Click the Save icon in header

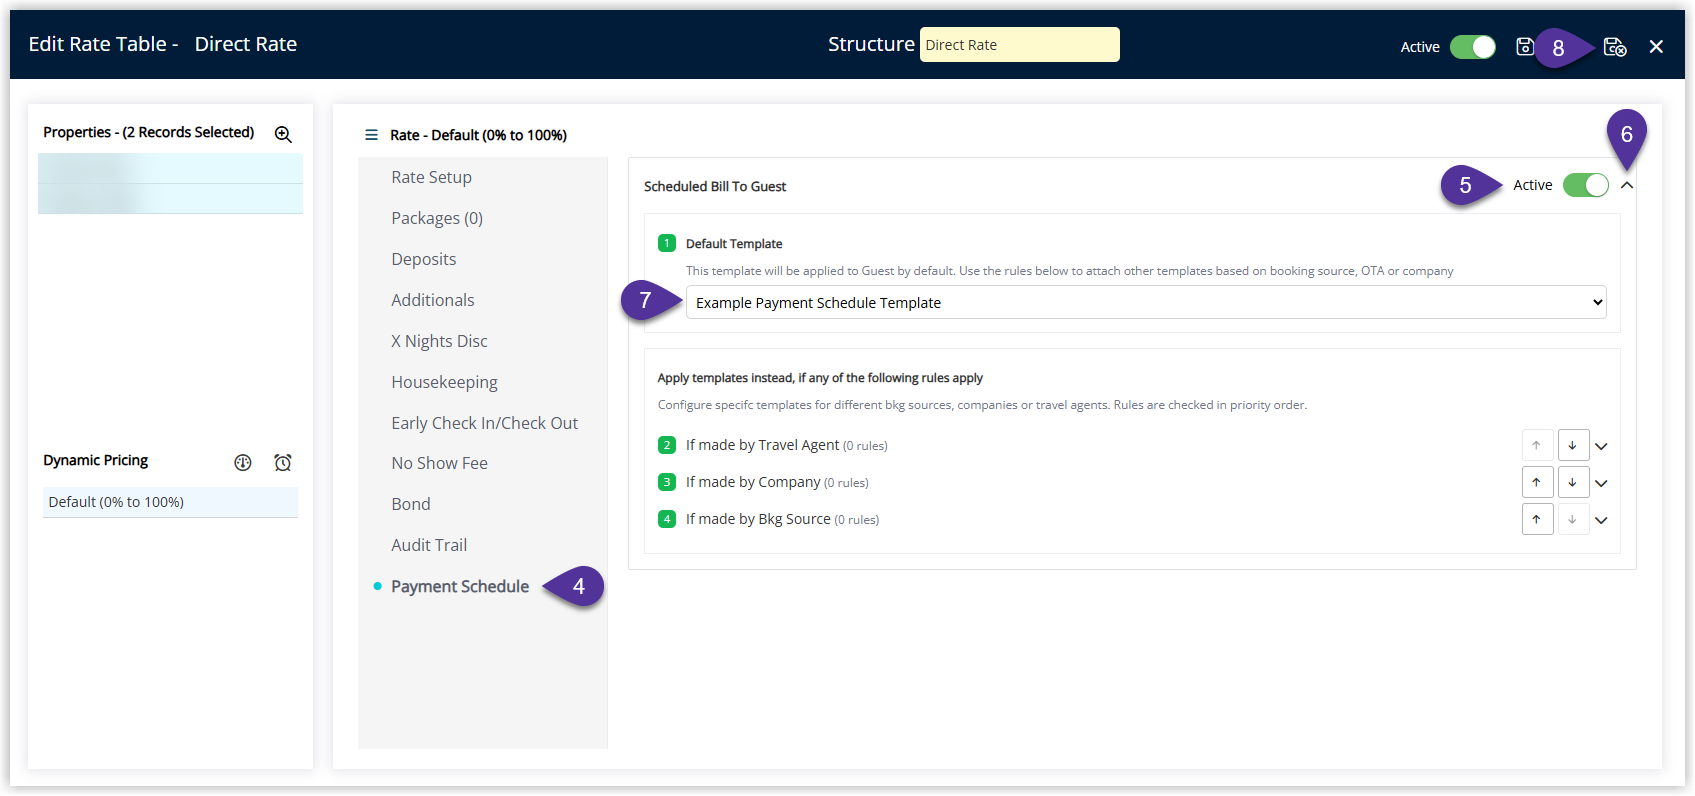click(1524, 46)
